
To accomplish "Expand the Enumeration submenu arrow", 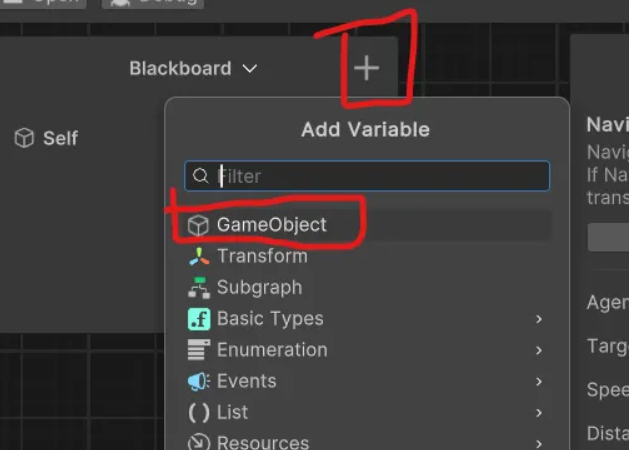I will click(539, 350).
